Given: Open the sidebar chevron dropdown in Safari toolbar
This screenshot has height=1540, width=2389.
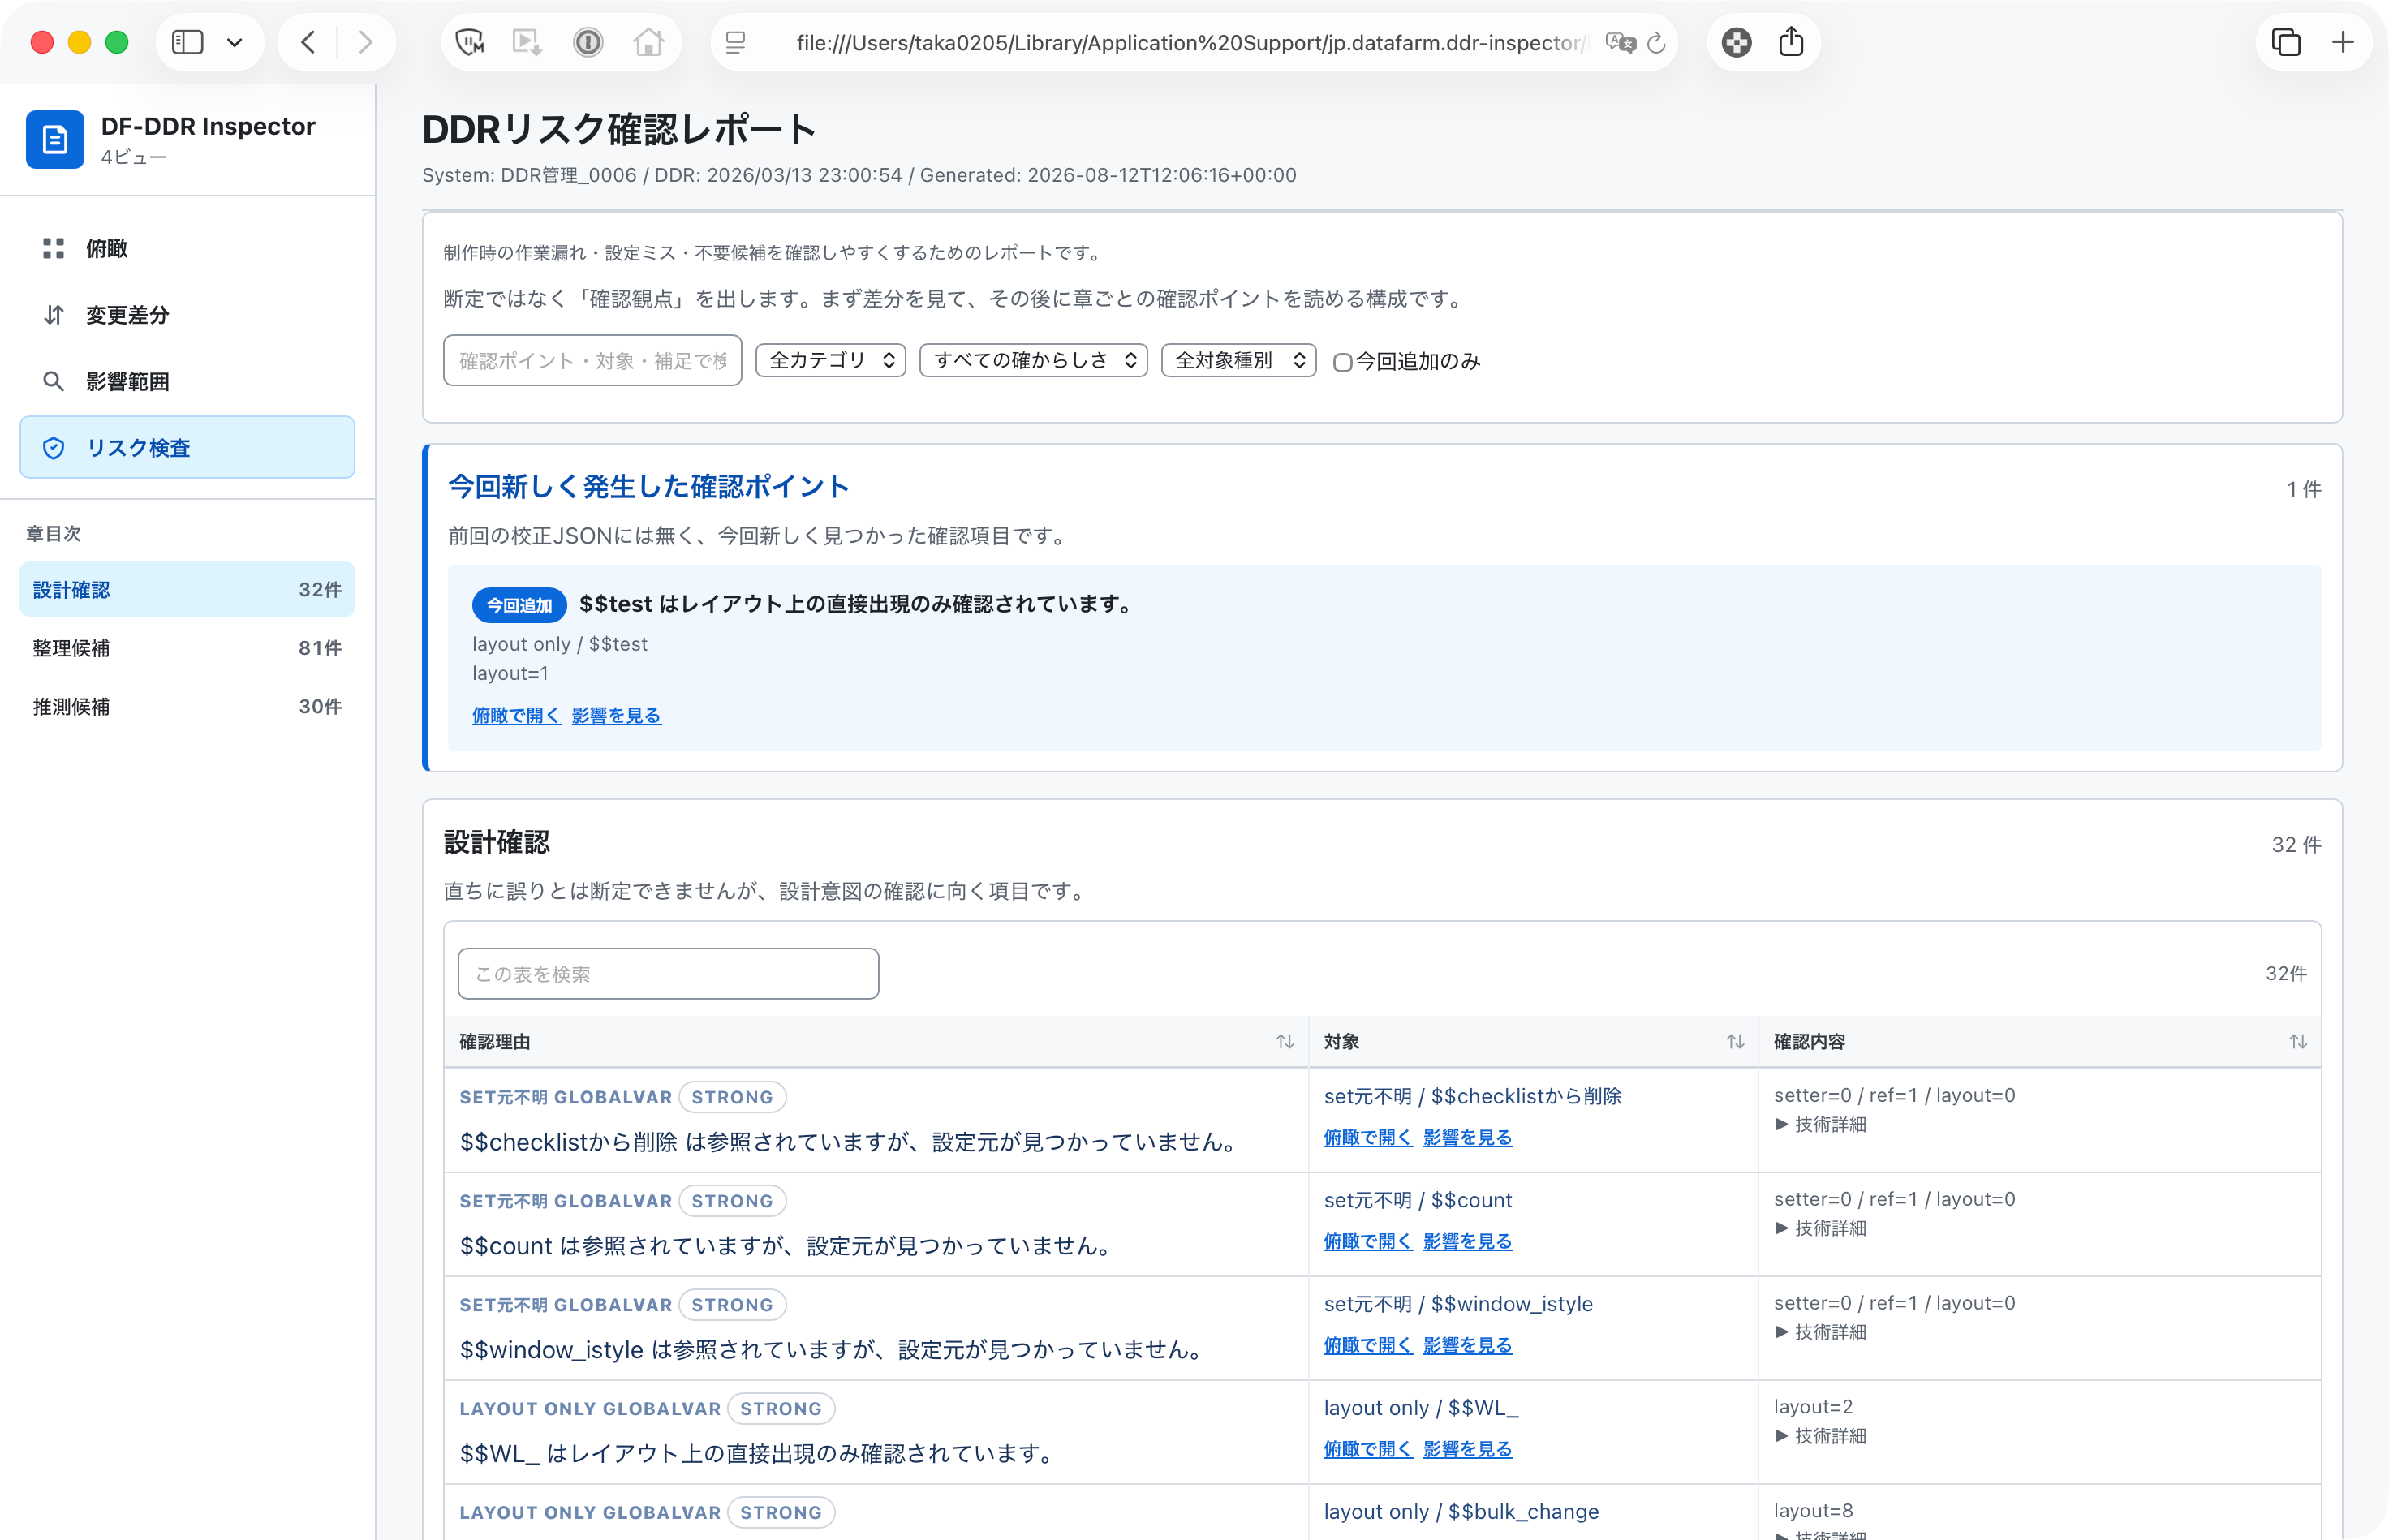Looking at the screenshot, I should click(x=235, y=42).
